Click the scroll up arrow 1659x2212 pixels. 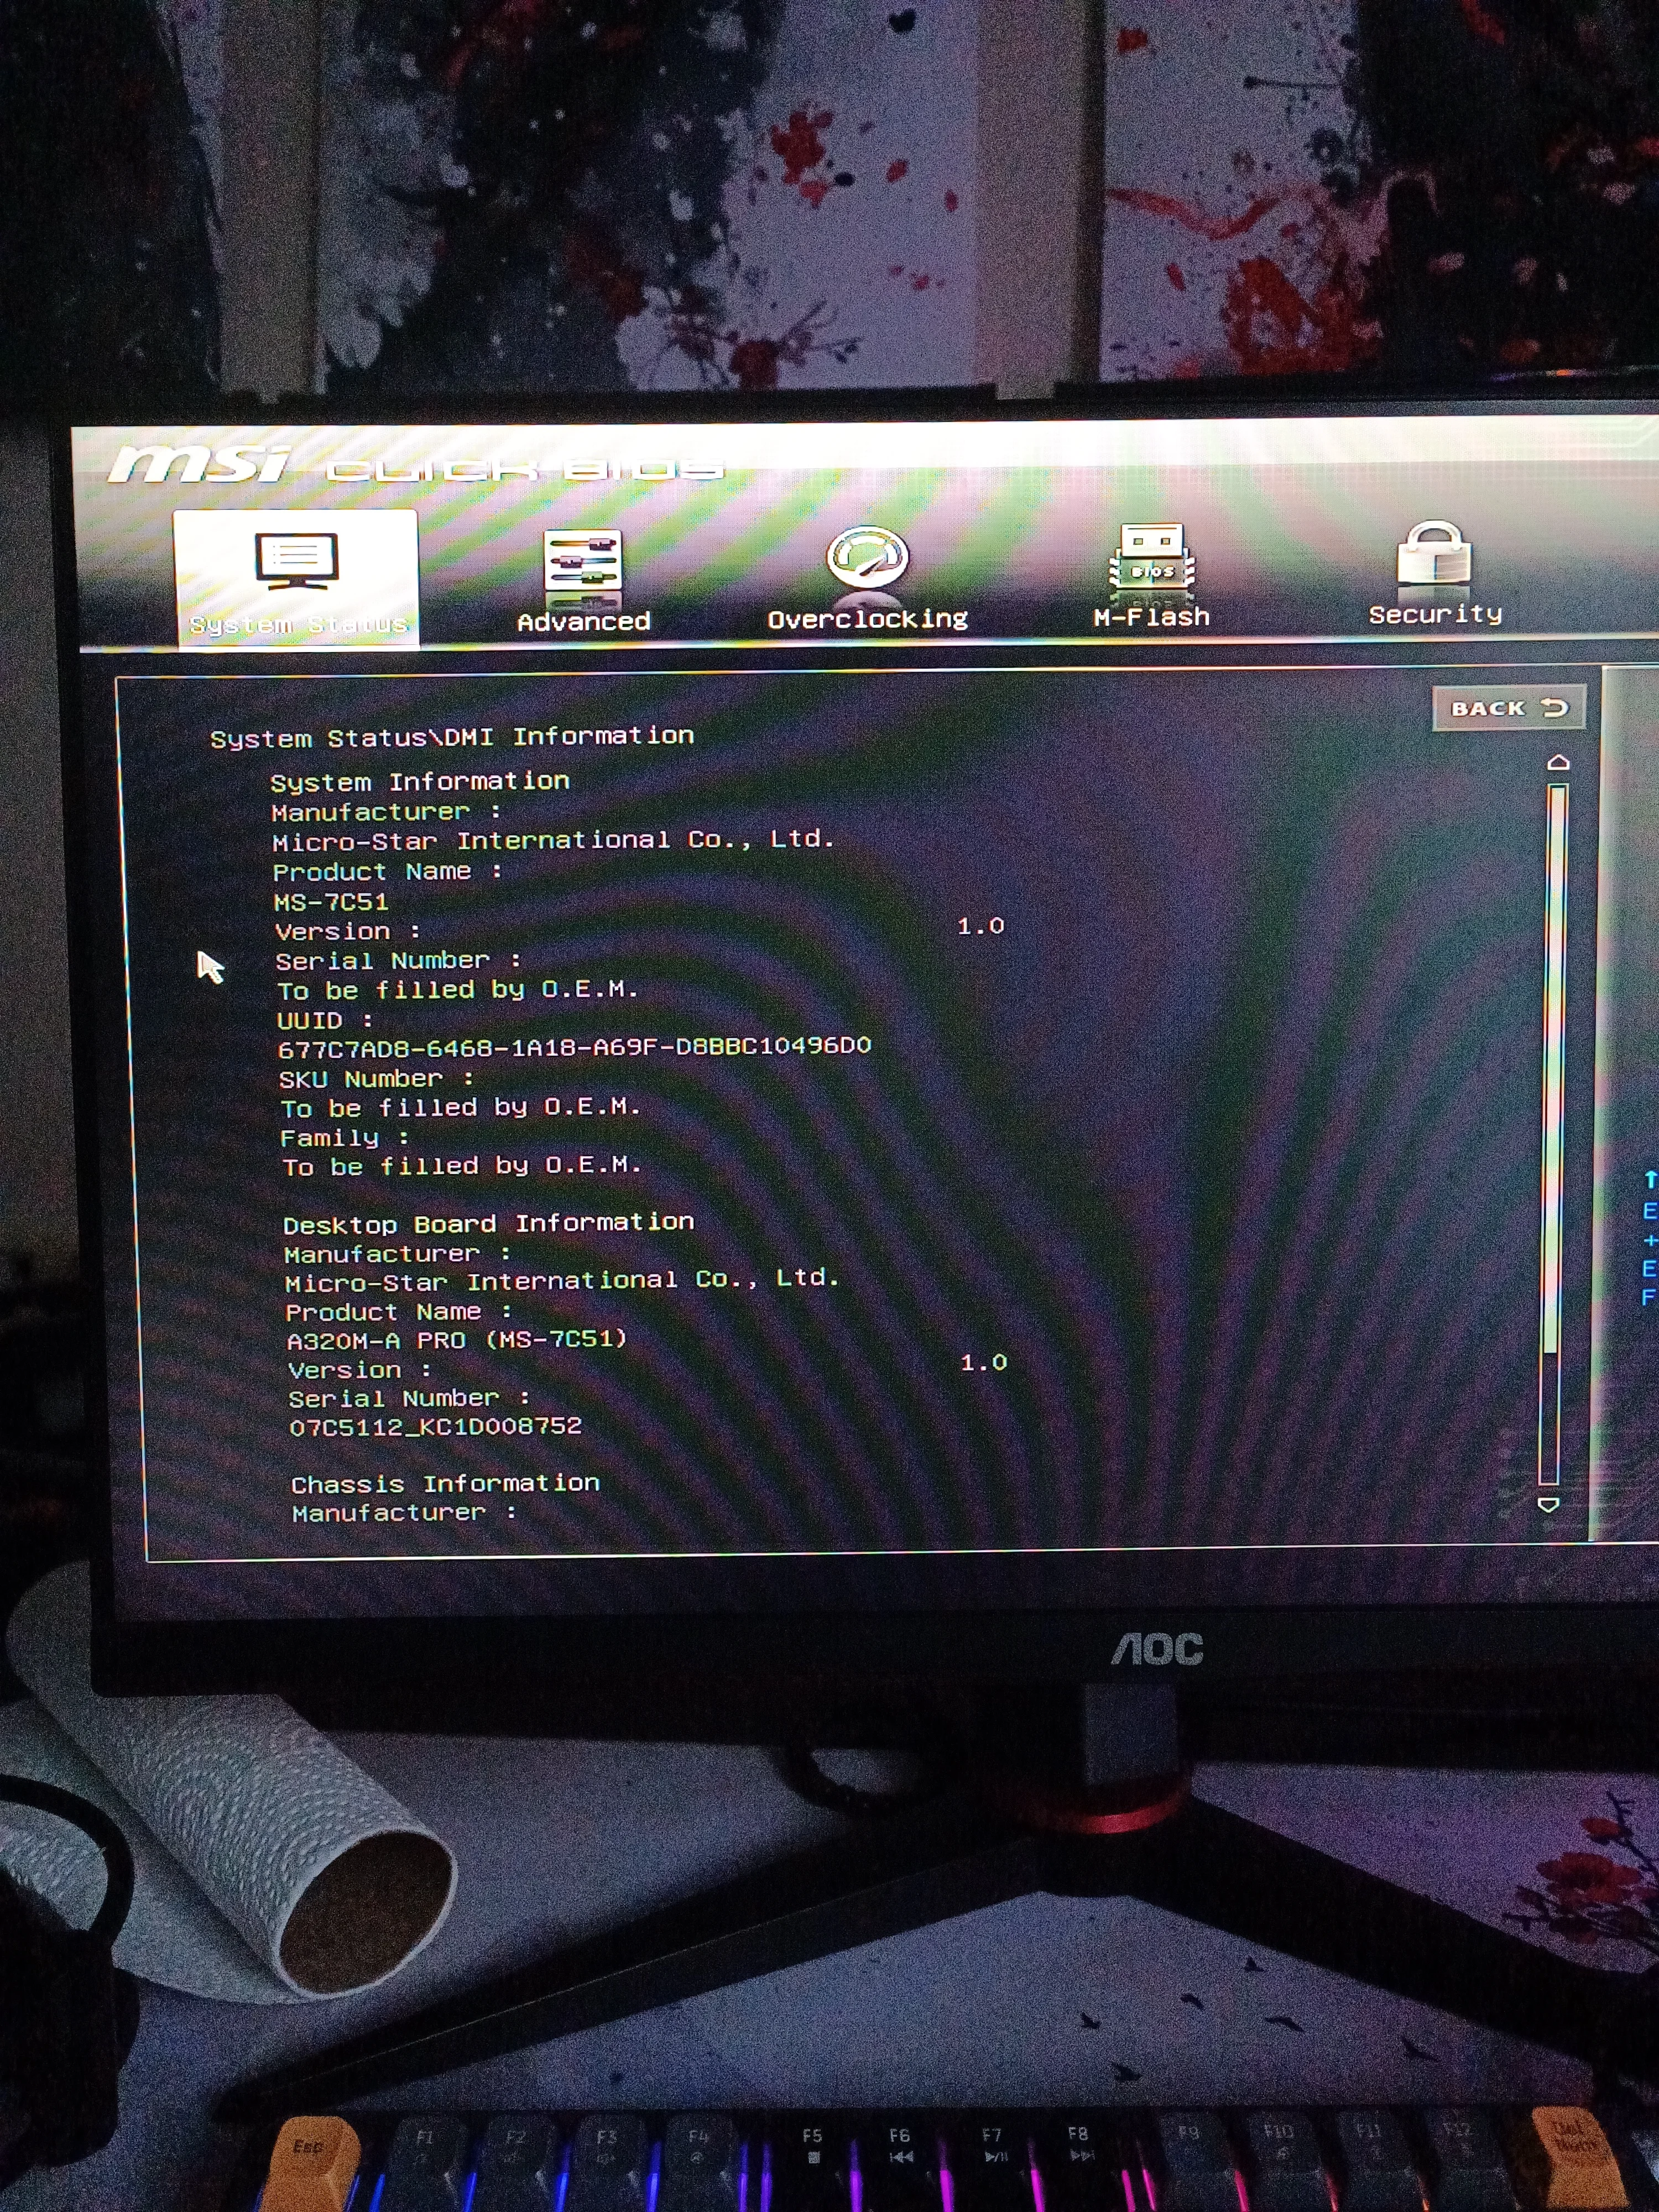pyautogui.click(x=1558, y=763)
